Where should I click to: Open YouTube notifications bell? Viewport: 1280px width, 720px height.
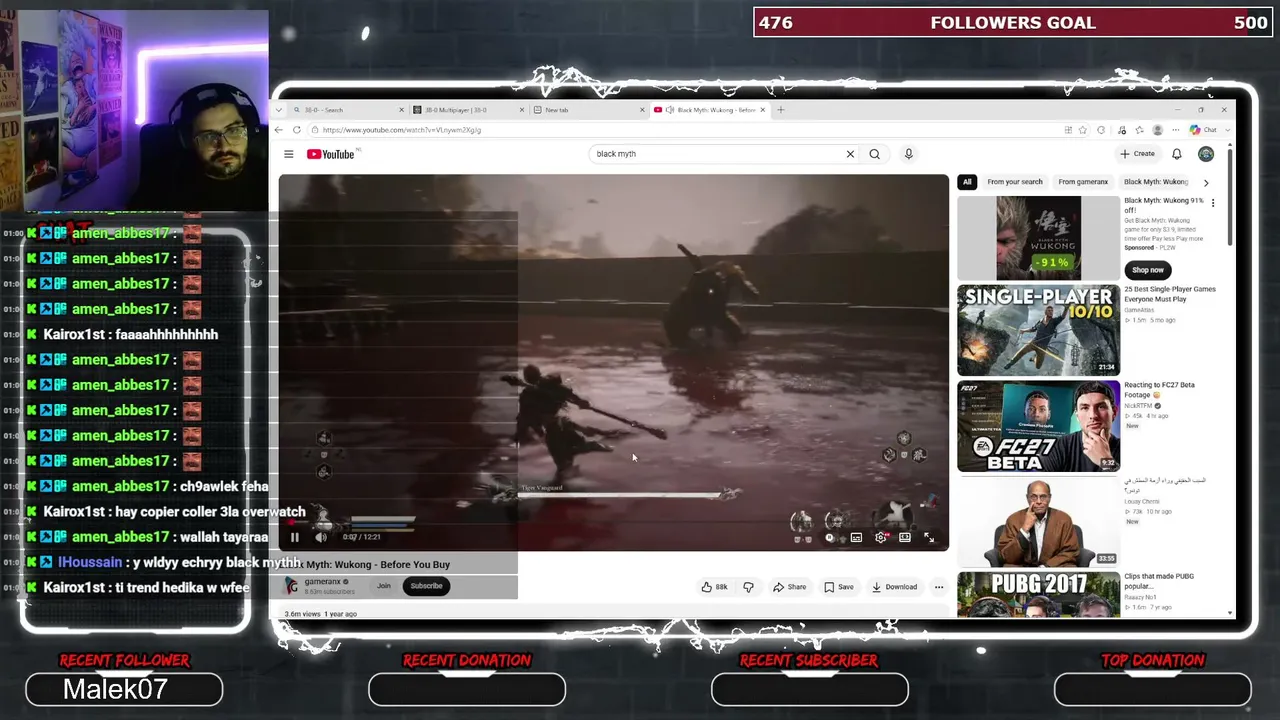tap(1177, 154)
